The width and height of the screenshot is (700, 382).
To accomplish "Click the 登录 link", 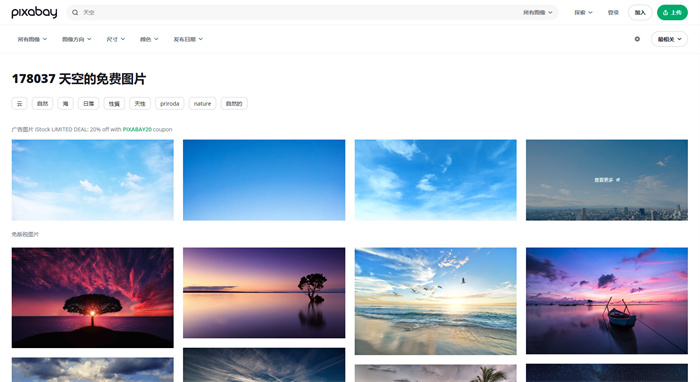I will [x=613, y=12].
